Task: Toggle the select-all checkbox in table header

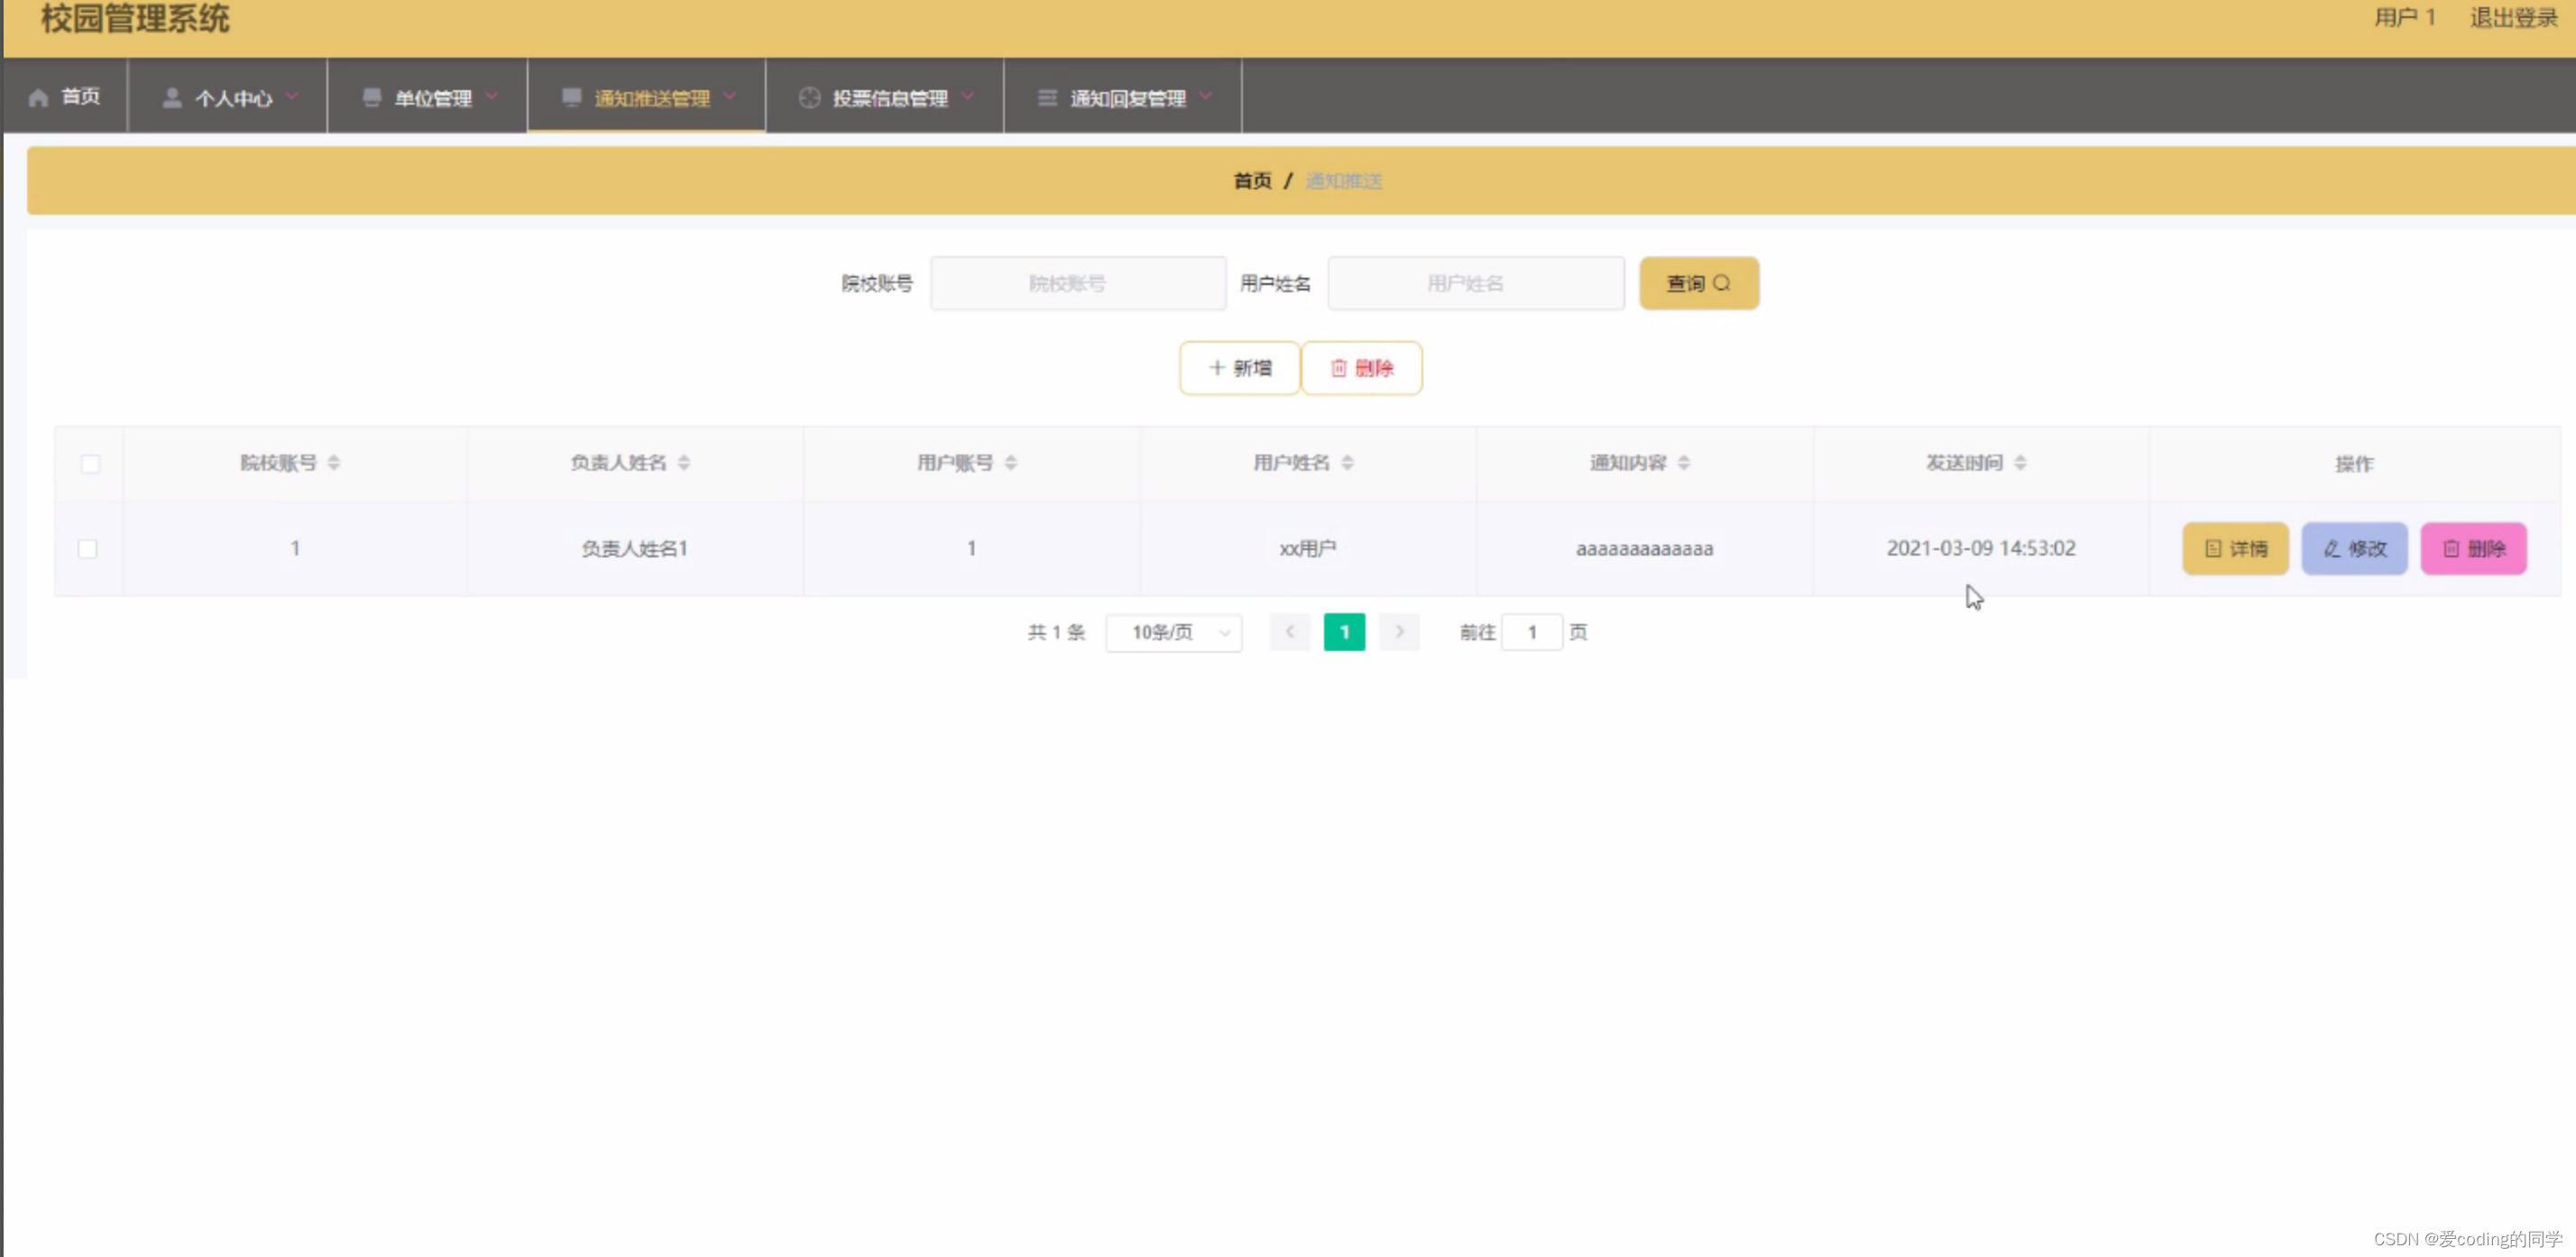Action: [90, 463]
